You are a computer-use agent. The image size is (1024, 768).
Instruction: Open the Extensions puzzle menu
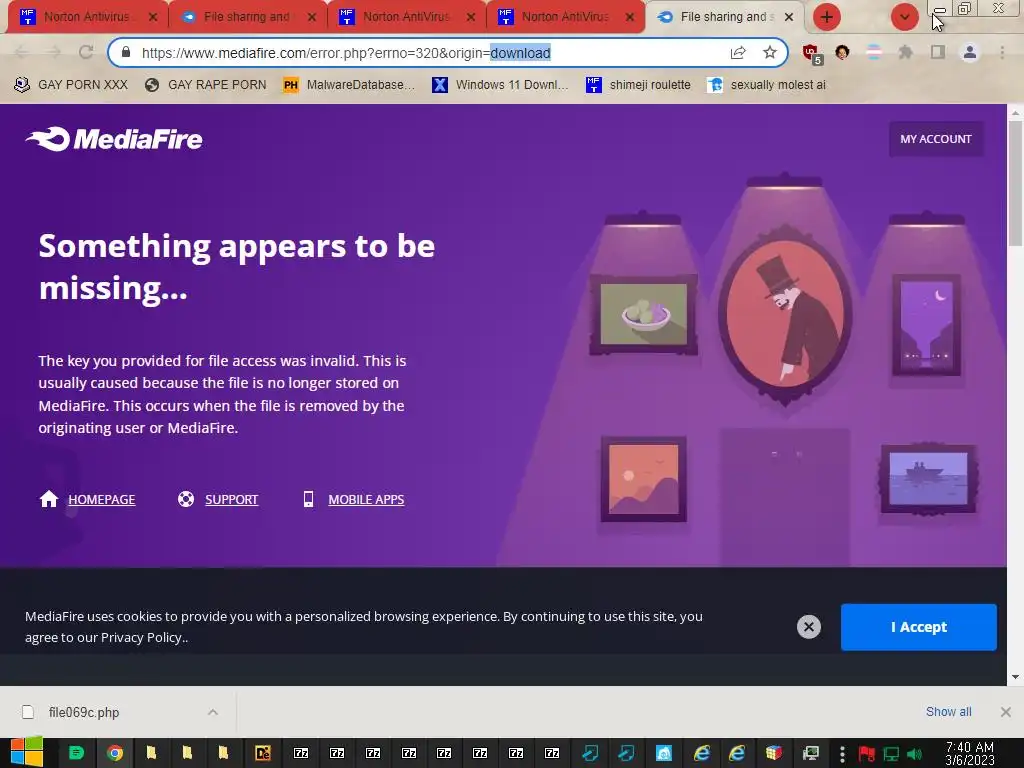click(905, 52)
